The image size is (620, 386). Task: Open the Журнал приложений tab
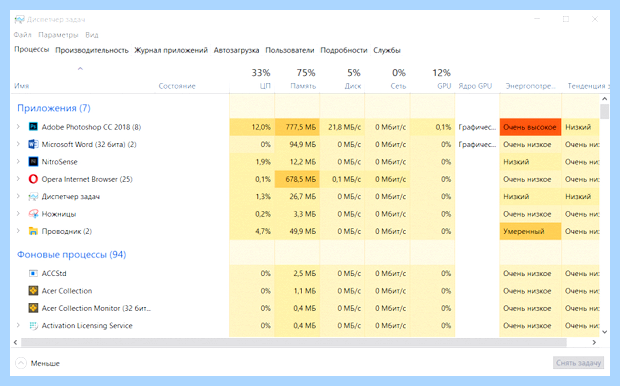pos(171,50)
